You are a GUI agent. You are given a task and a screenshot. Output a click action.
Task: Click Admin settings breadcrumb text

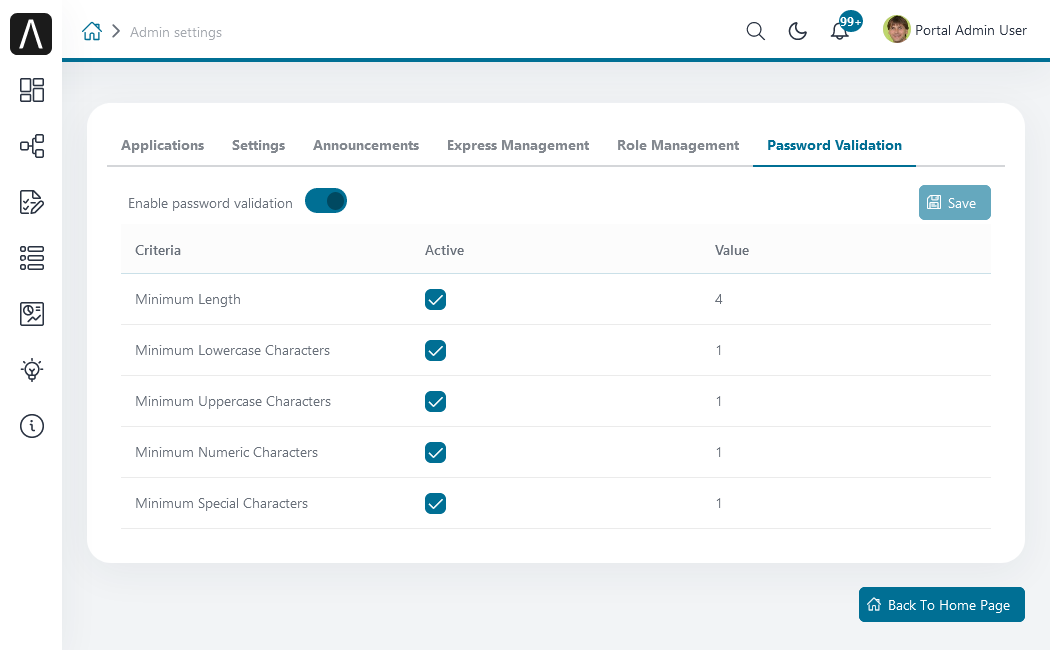tap(175, 32)
